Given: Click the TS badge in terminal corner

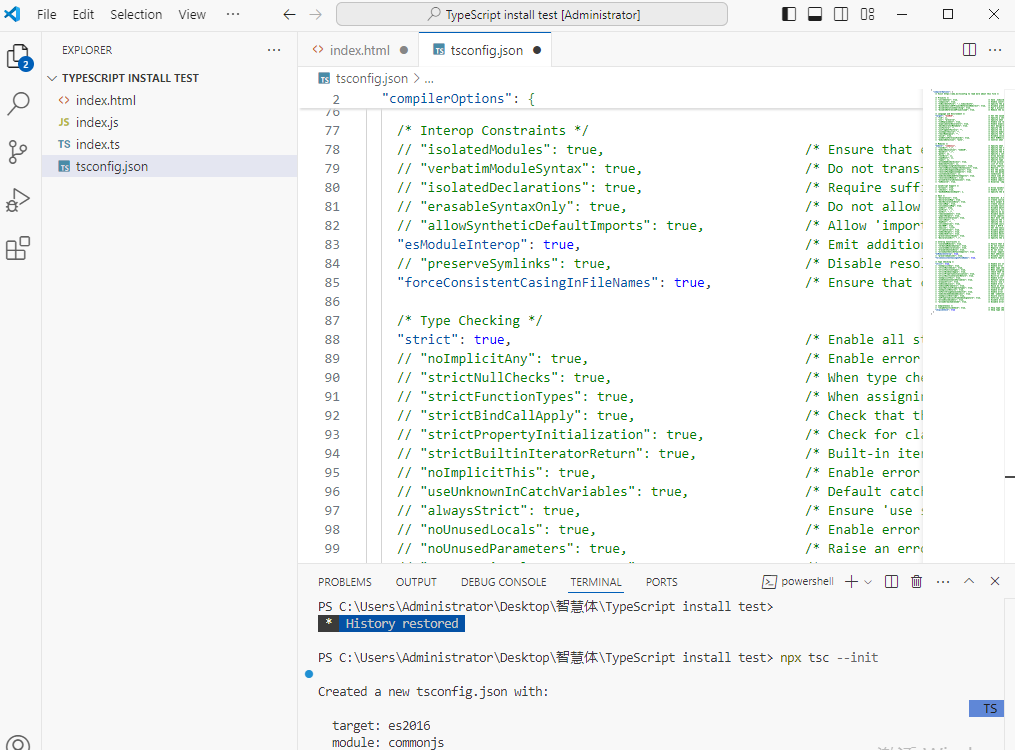Looking at the screenshot, I should pyautogui.click(x=988, y=709).
